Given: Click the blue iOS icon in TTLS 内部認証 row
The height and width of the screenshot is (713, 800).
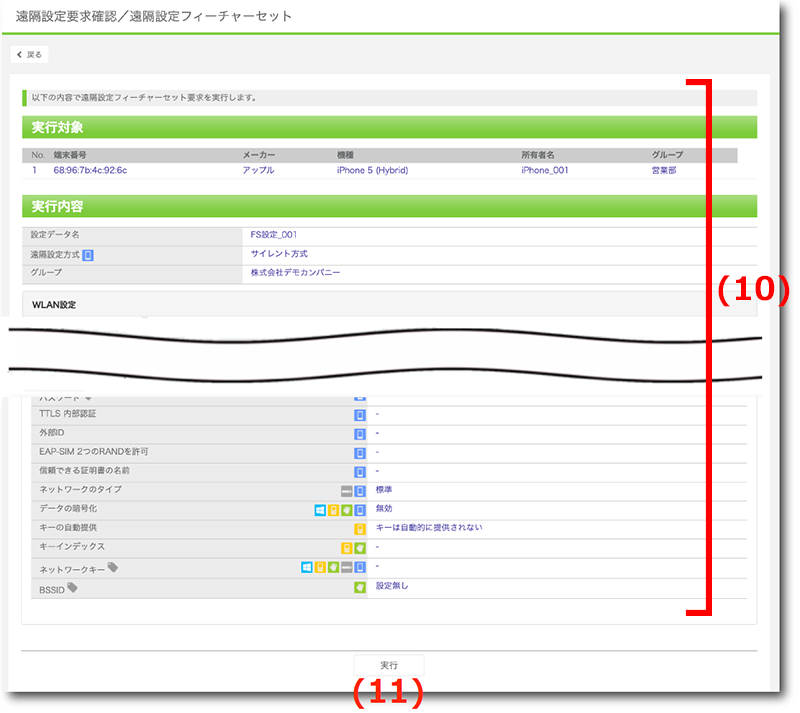Looking at the screenshot, I should point(360,415).
